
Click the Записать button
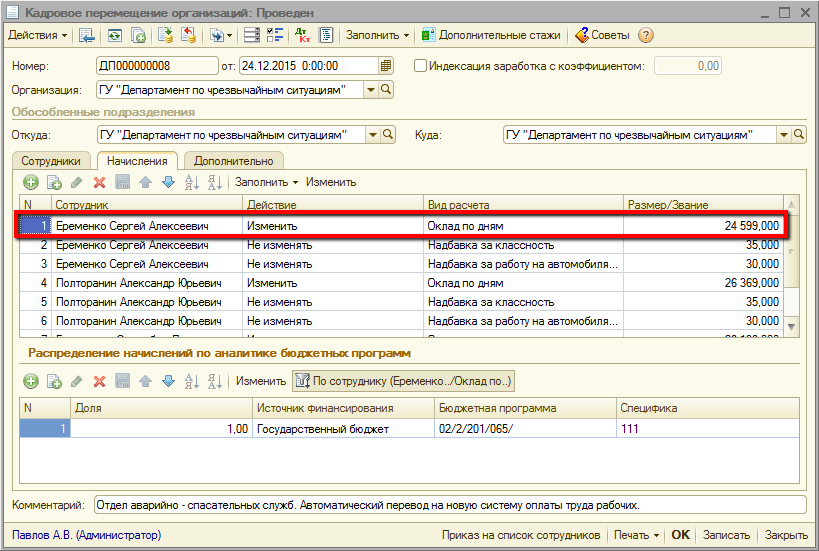726,535
